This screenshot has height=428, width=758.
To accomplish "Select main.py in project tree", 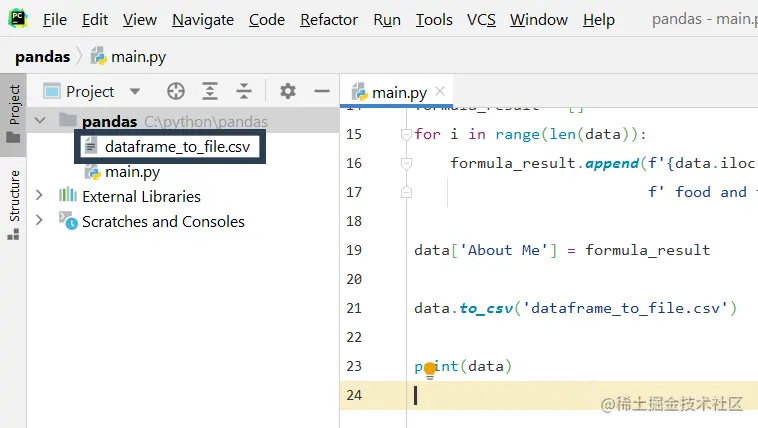I will pyautogui.click(x=122, y=172).
